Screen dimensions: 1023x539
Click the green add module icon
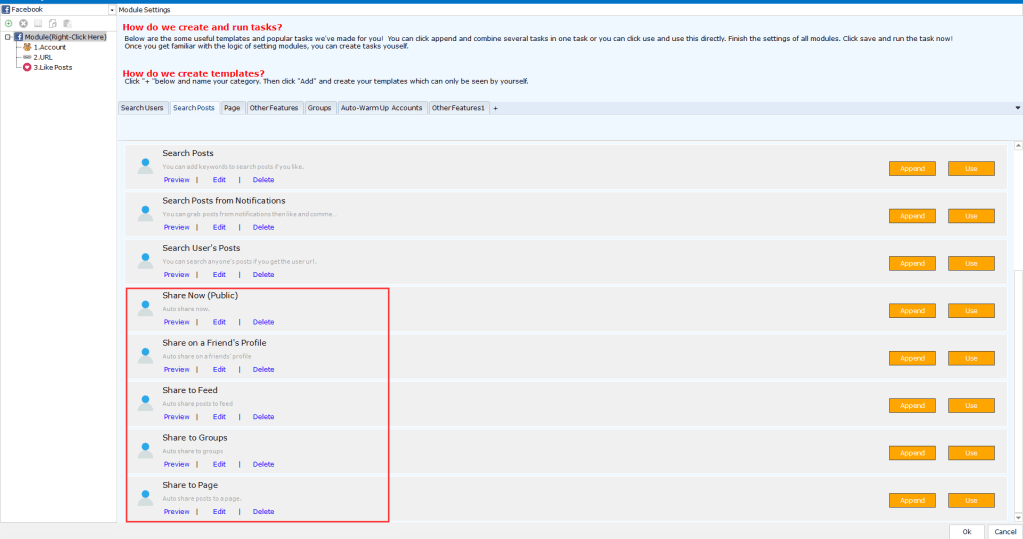pyautogui.click(x=9, y=22)
